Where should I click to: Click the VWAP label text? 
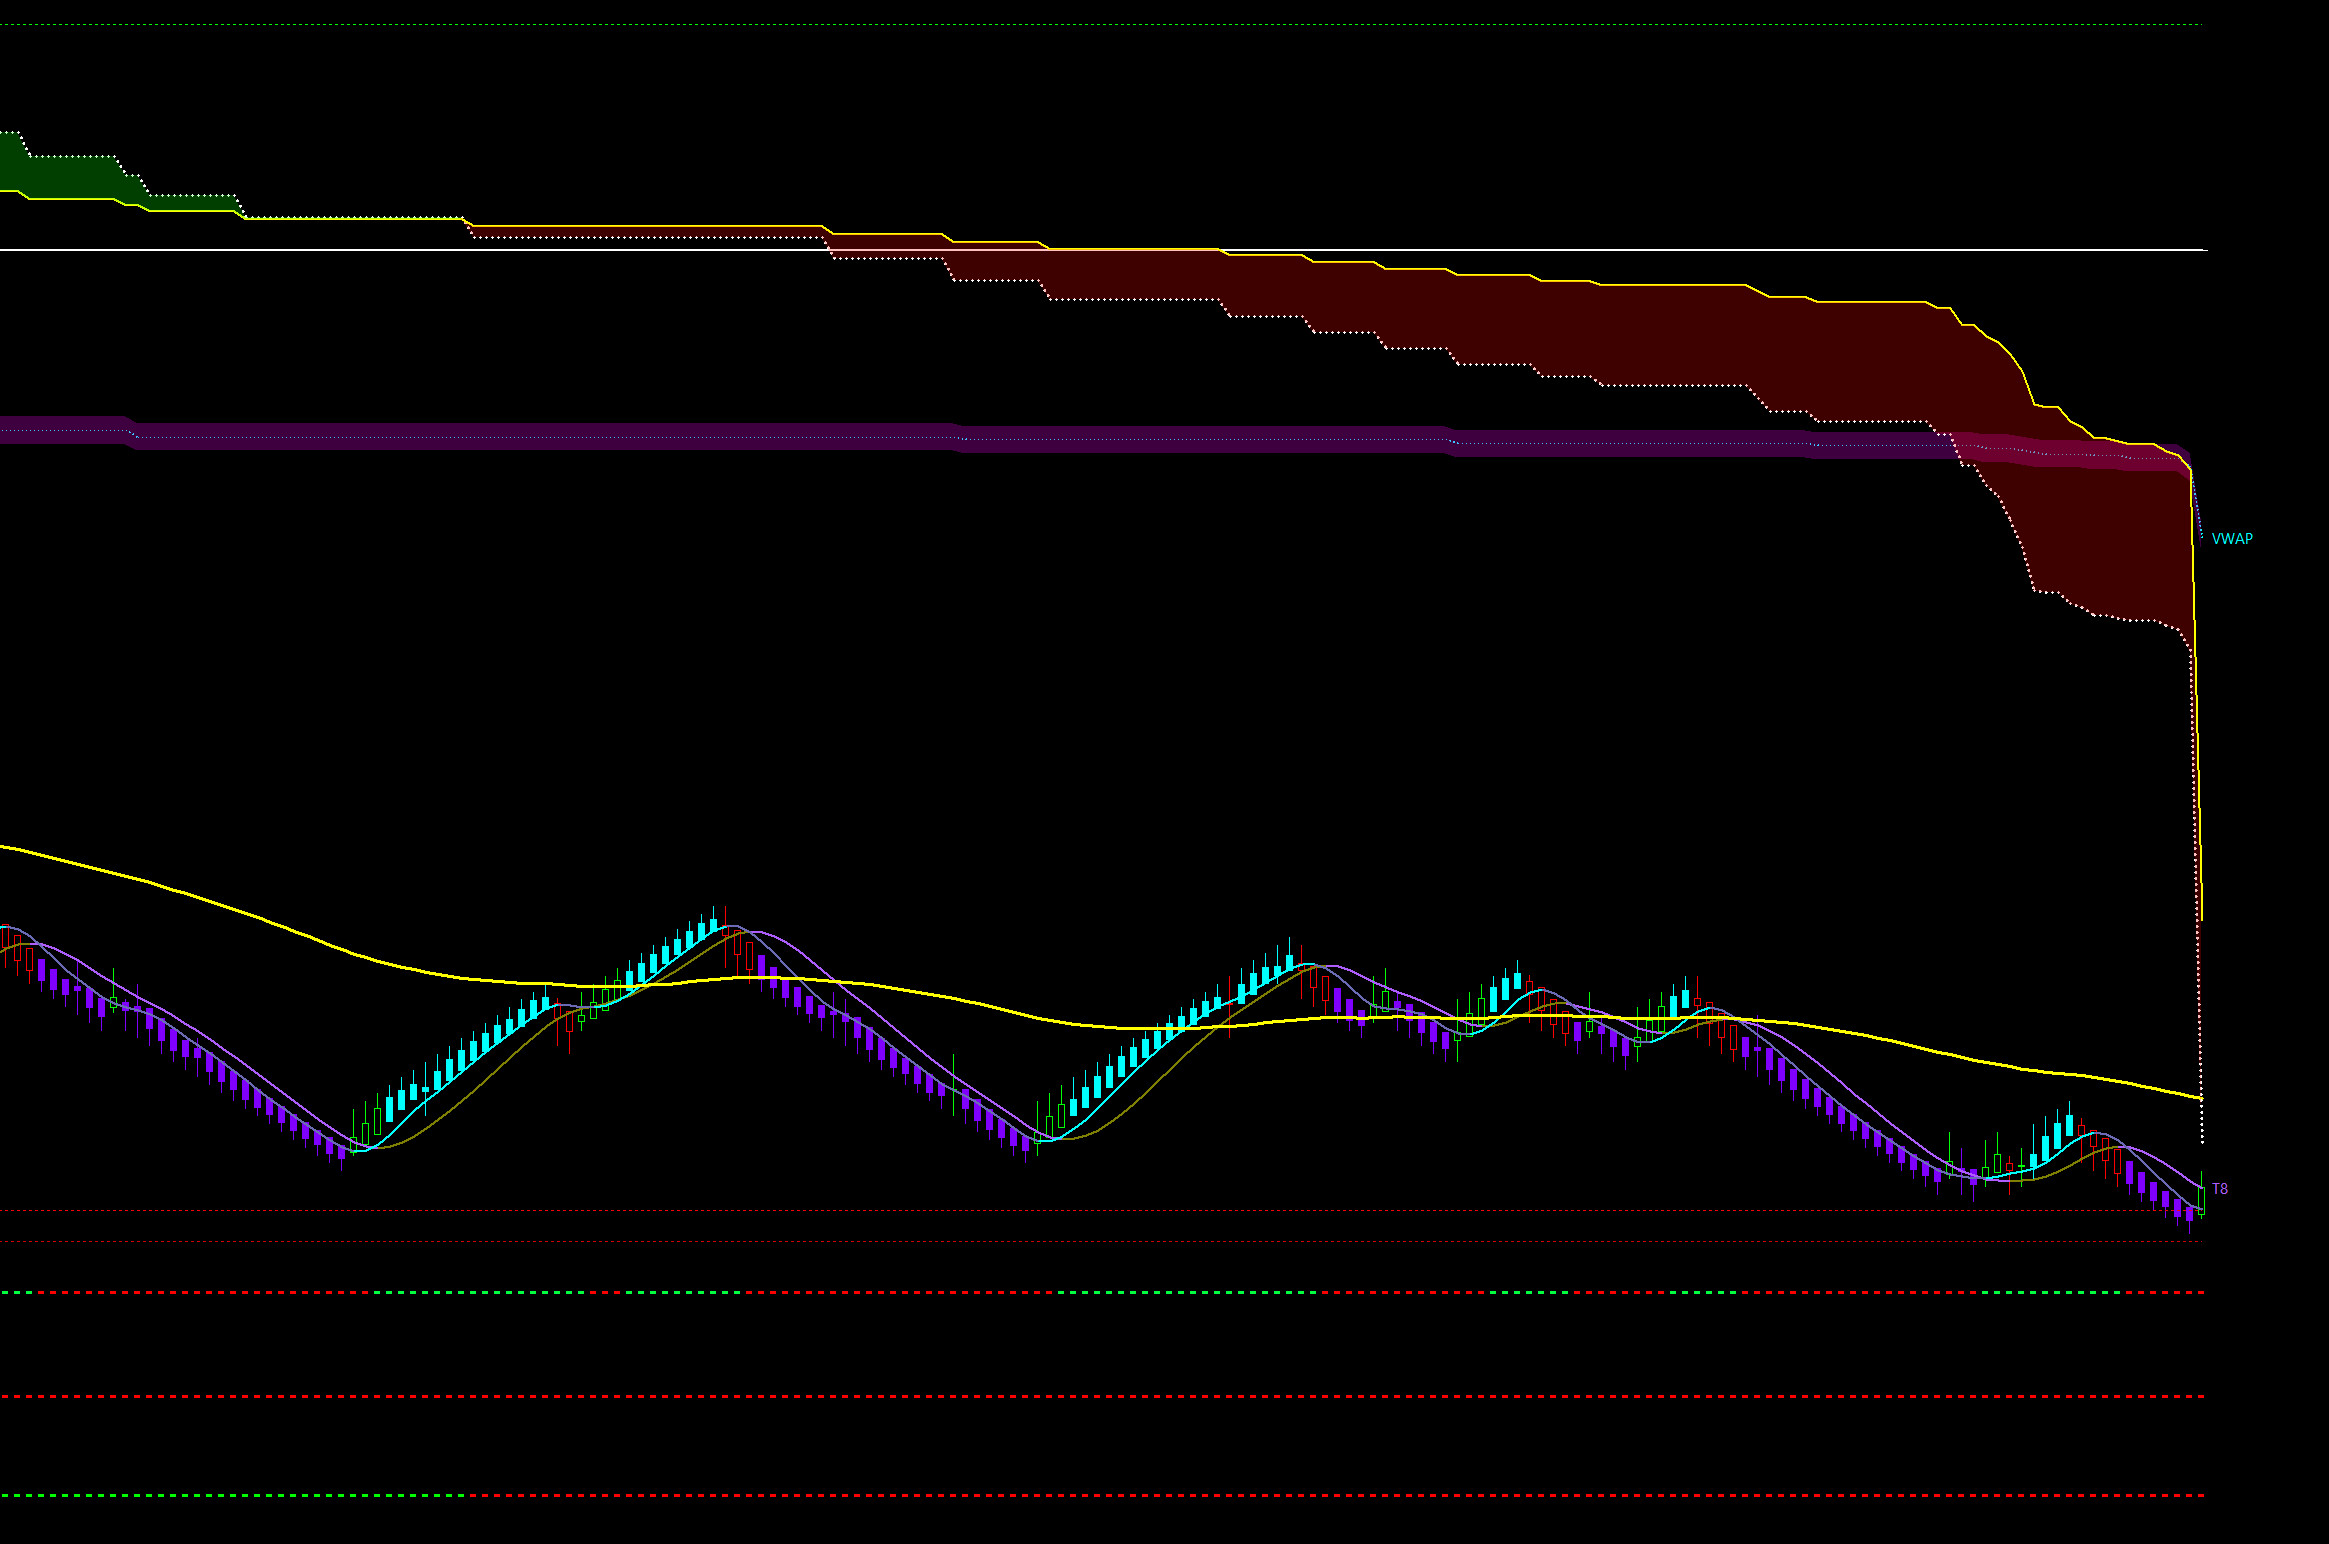point(2232,539)
